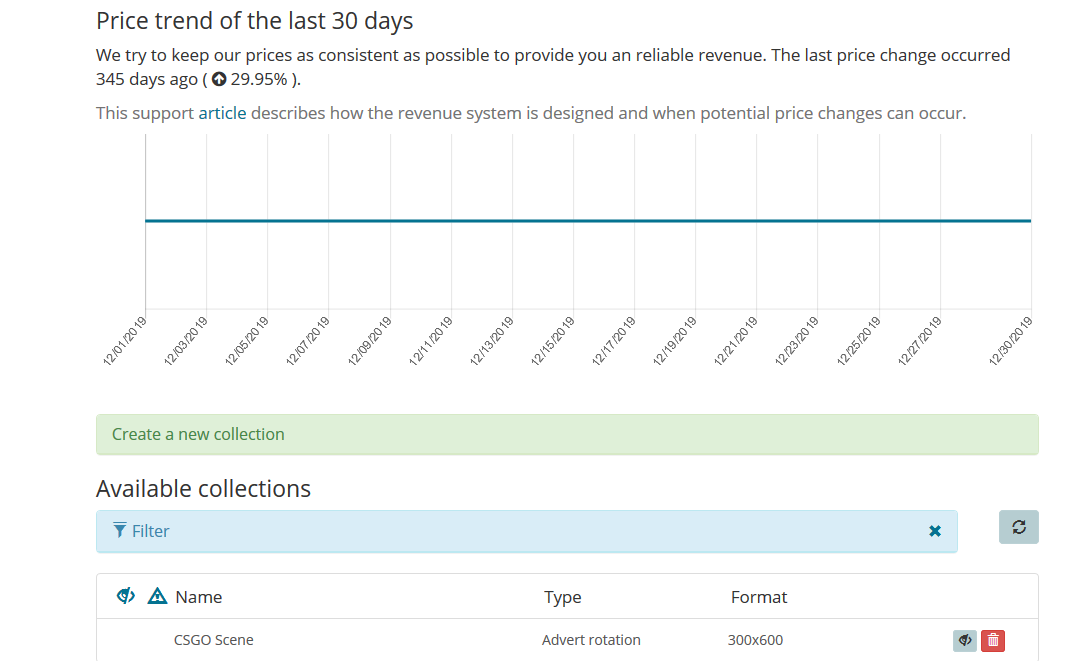The image size is (1084, 661).
Task: Click the warning triangle header icon
Action: 157,596
